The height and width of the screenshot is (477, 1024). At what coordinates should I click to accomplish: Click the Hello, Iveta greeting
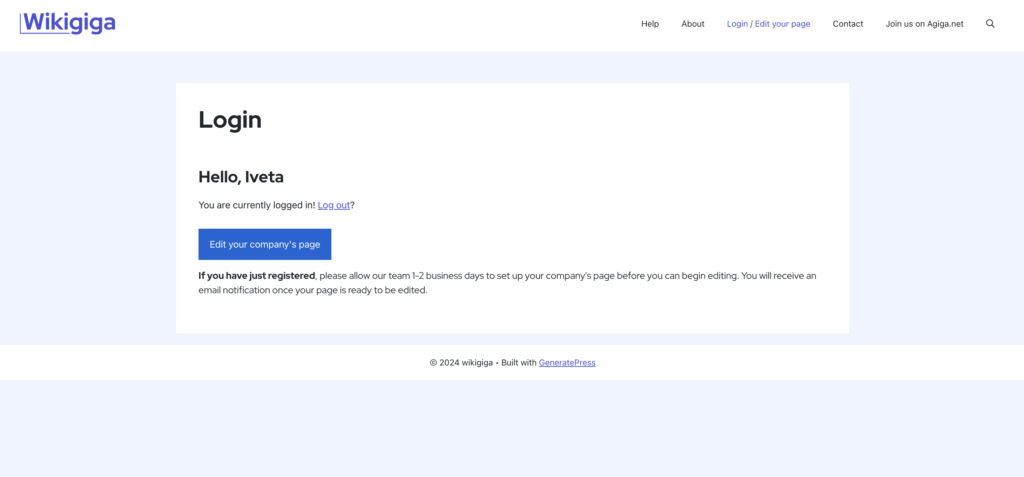point(241,177)
